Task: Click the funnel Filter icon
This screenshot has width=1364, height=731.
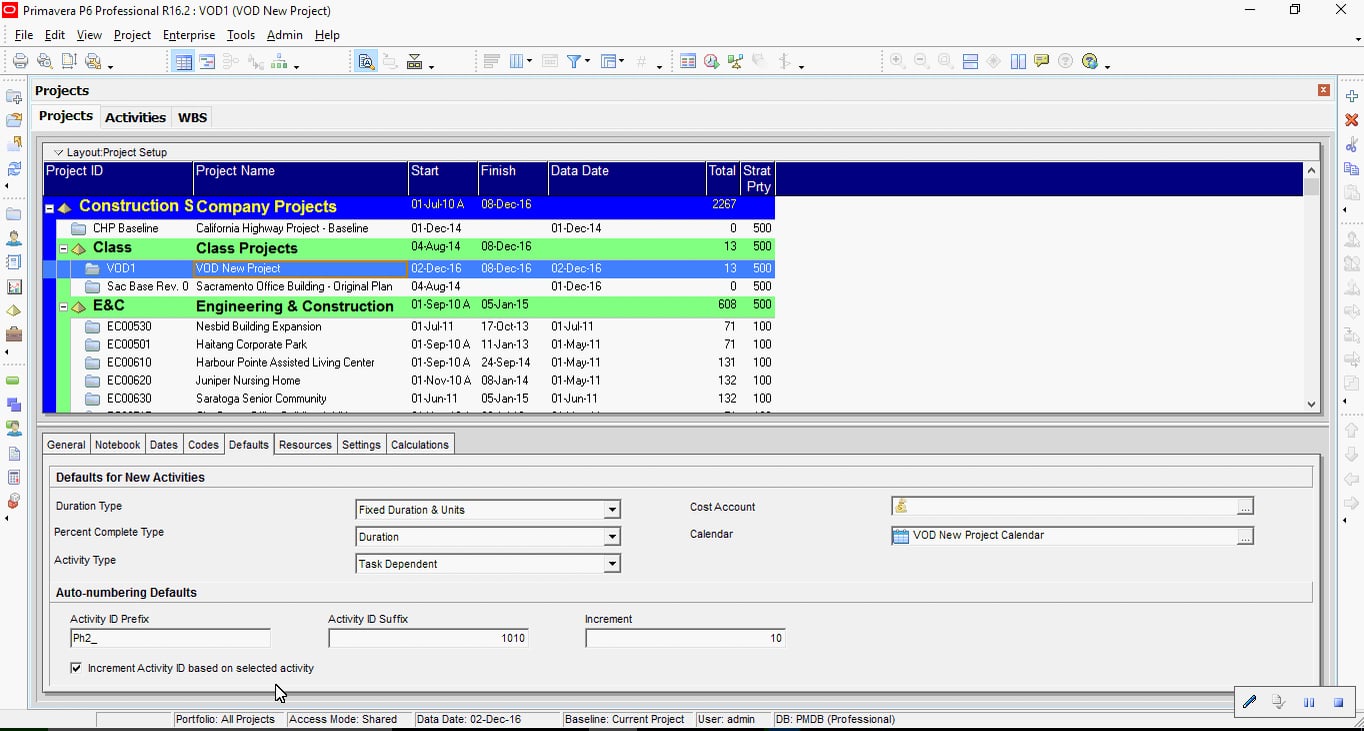Action: 575,62
